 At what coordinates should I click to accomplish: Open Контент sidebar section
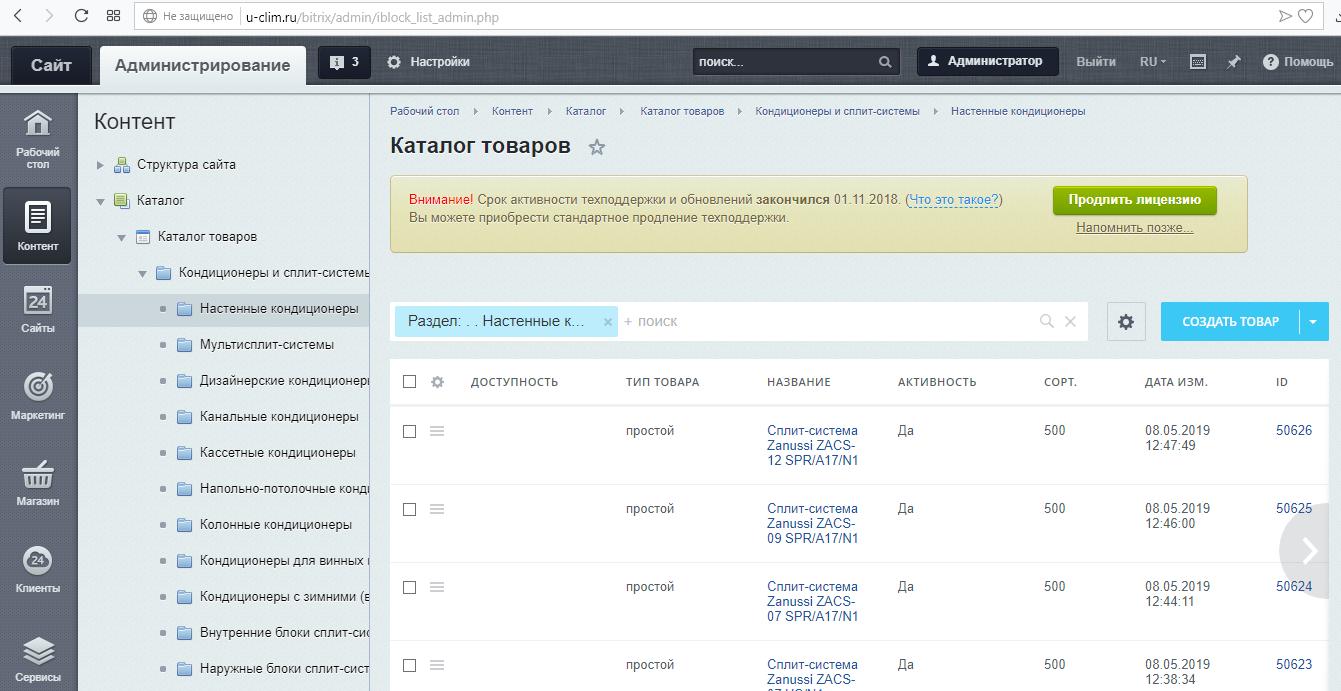37,226
